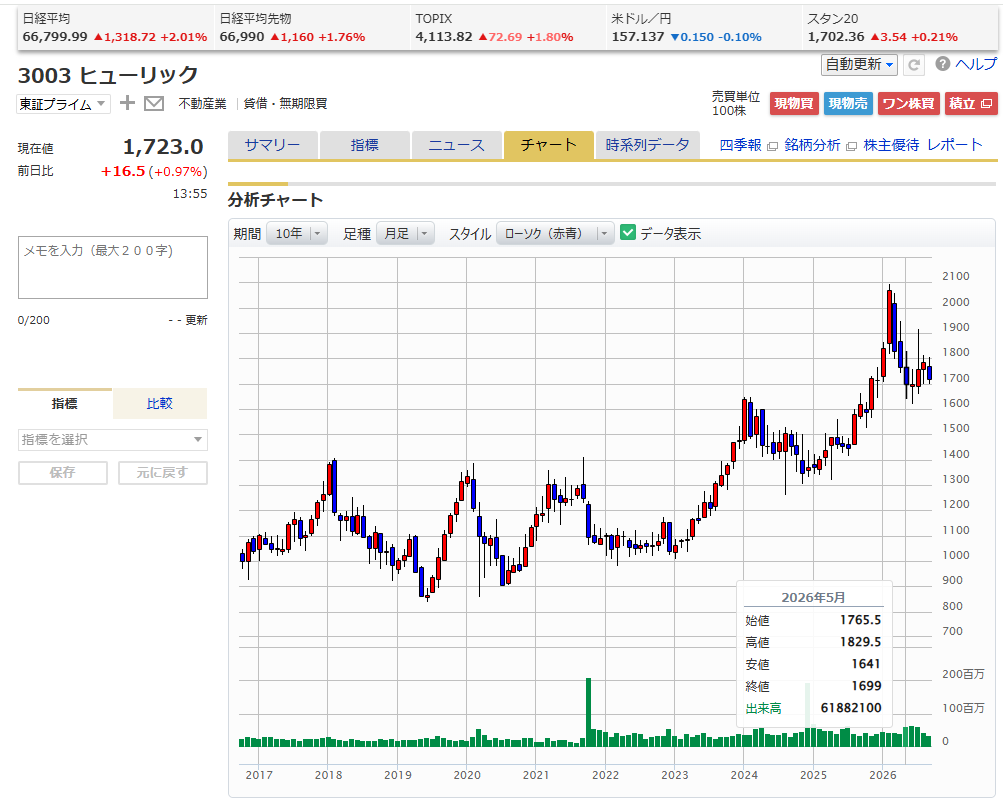Click the 出来高 61882100 tooltip value
Viewport: 1003px width, 810px height.
(x=851, y=708)
